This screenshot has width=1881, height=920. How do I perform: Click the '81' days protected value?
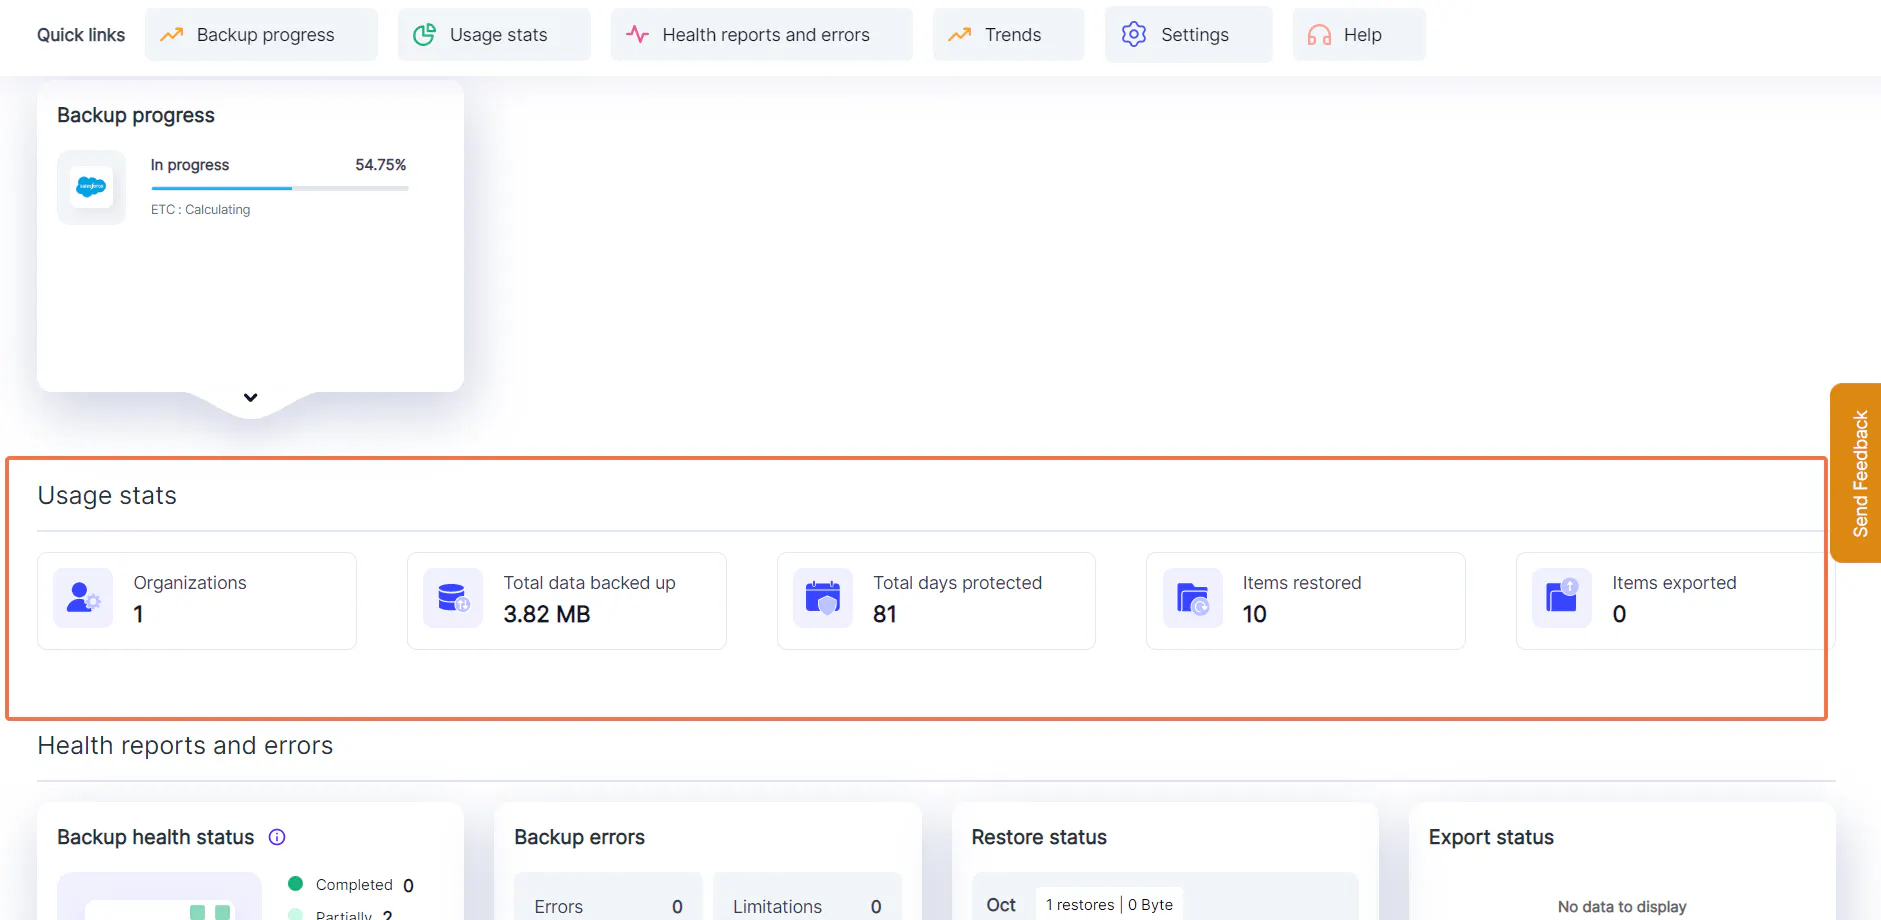pos(885,614)
